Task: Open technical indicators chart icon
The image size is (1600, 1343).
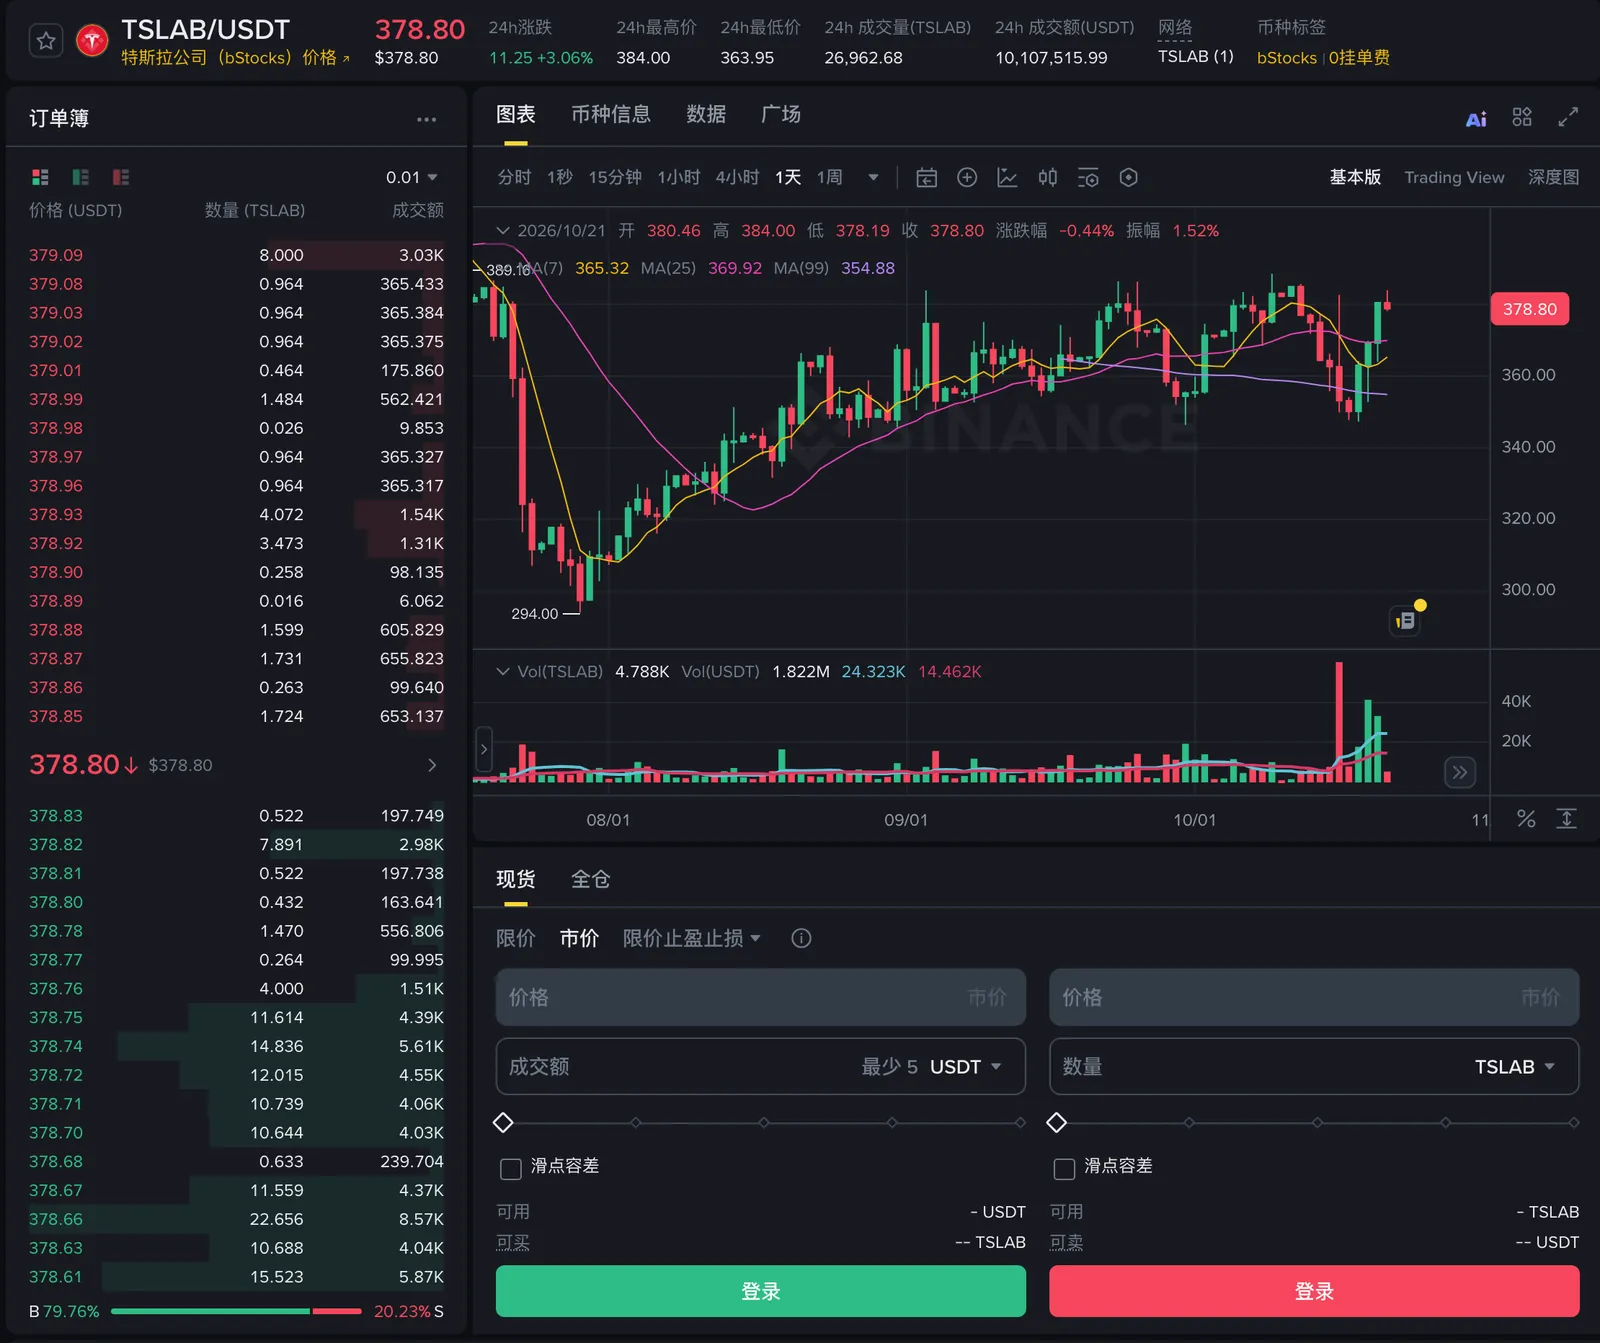Action: point(1007,178)
